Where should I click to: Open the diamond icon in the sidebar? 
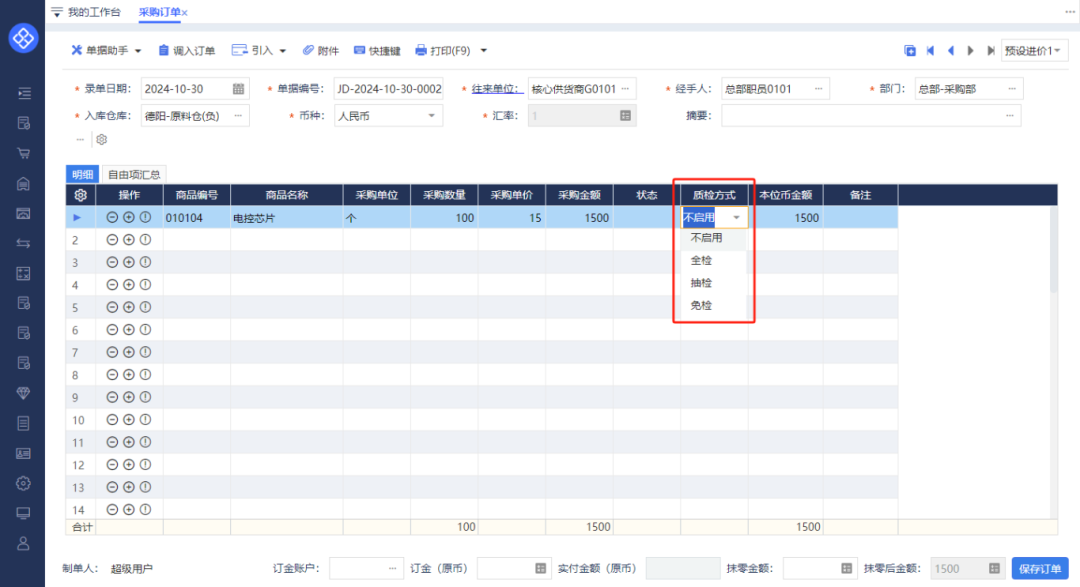[23, 393]
